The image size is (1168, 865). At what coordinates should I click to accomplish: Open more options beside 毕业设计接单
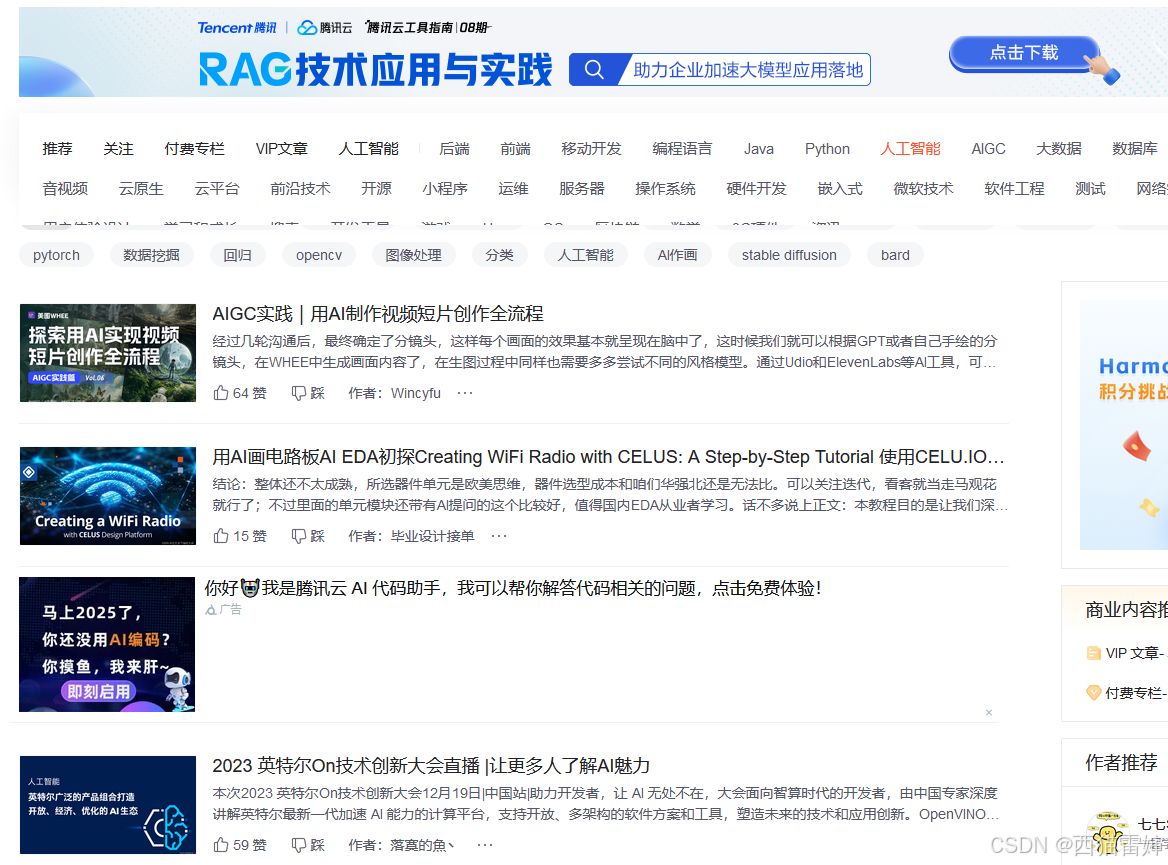coord(499,536)
